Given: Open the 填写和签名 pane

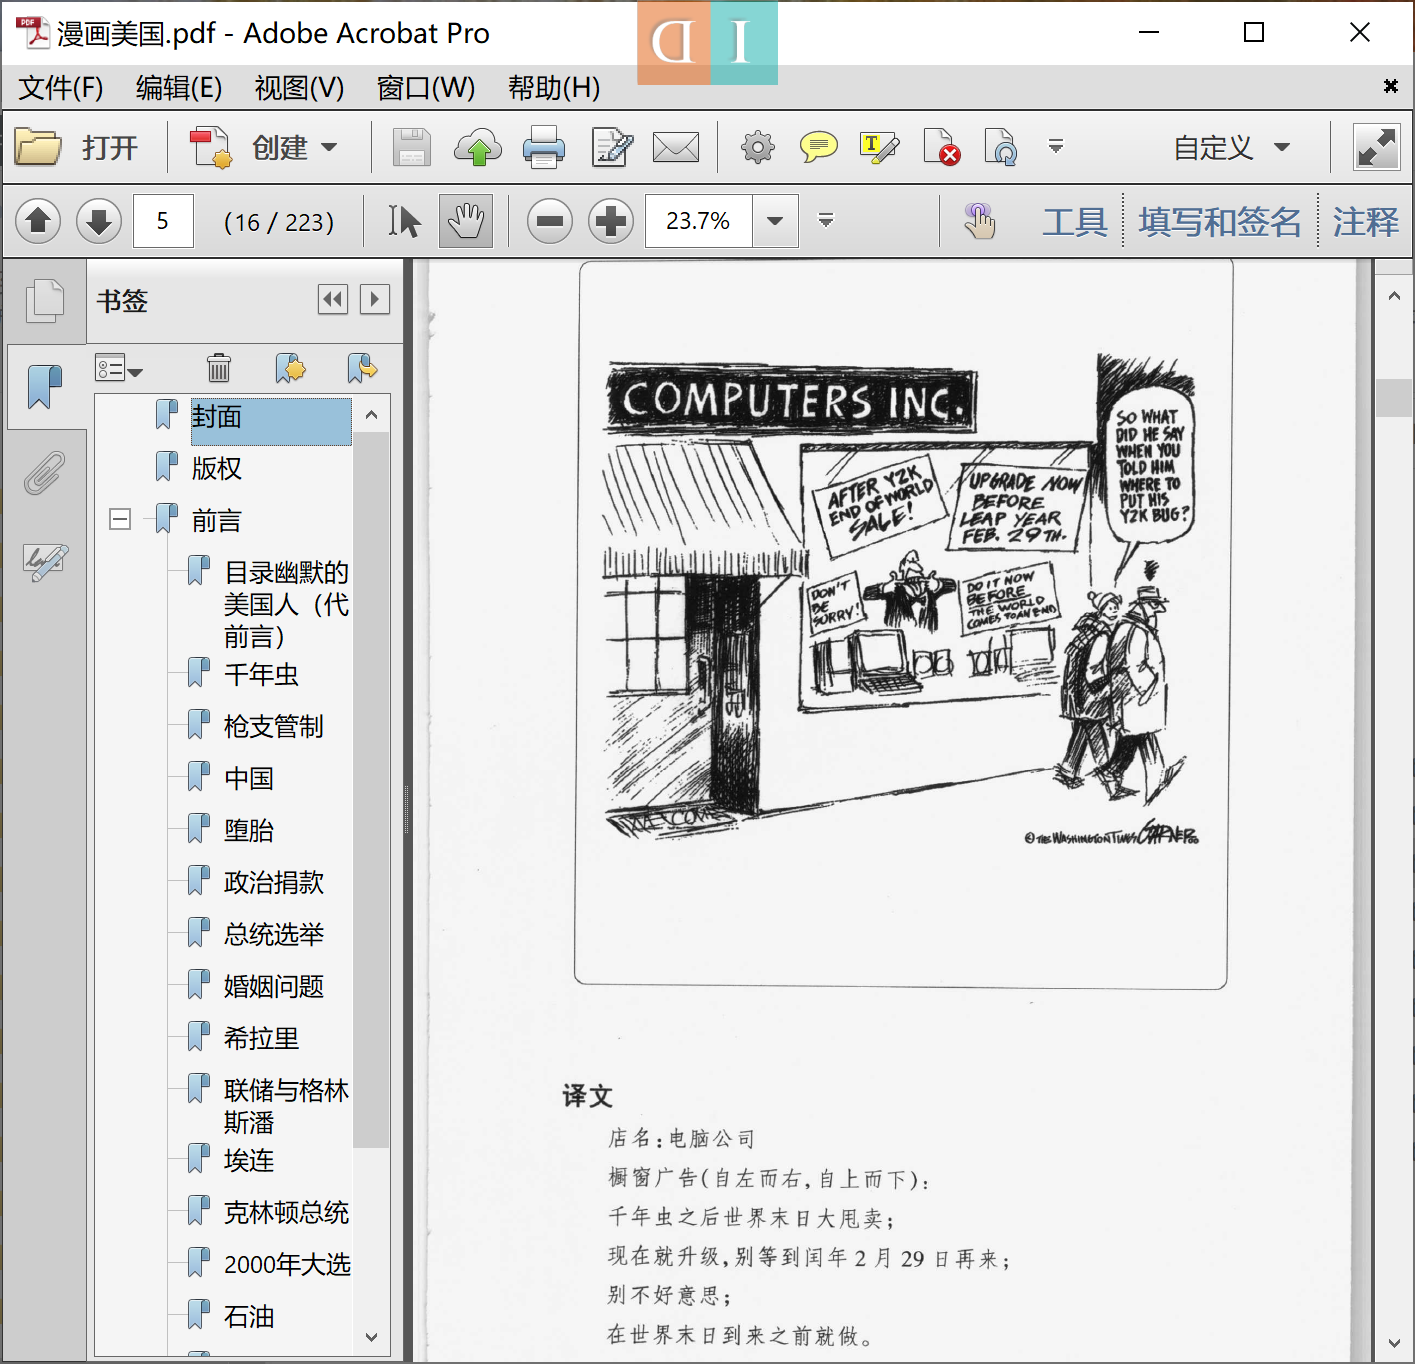Looking at the screenshot, I should (x=1220, y=221).
